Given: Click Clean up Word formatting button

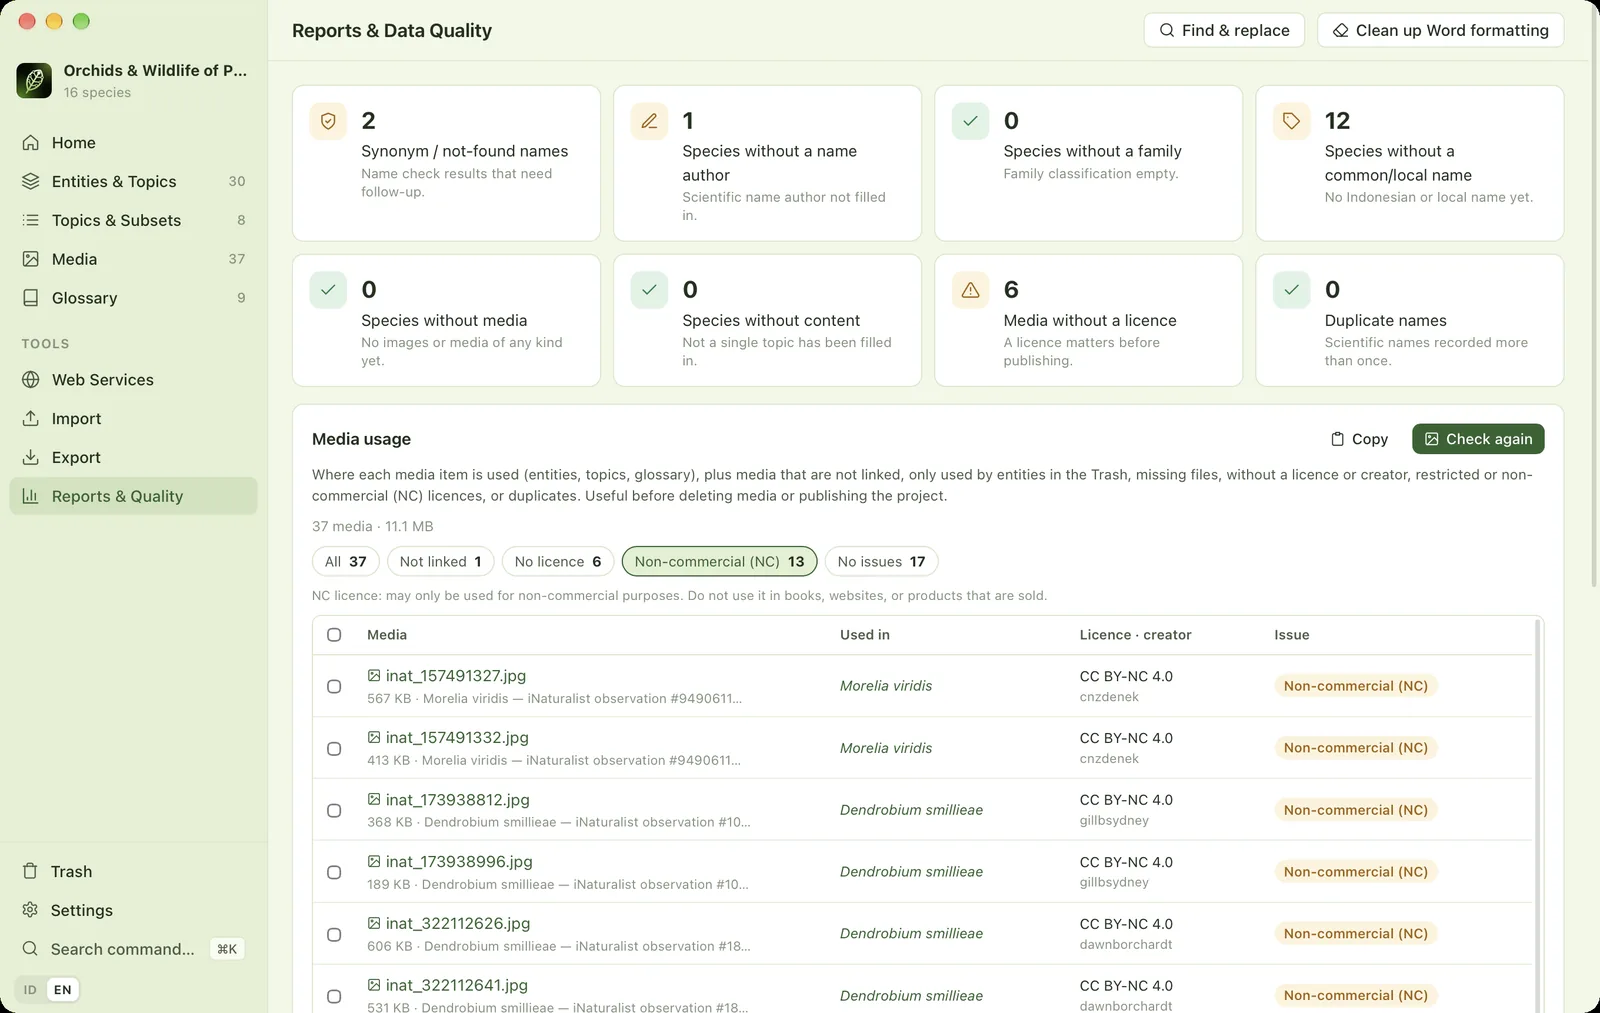Looking at the screenshot, I should click(x=1441, y=30).
